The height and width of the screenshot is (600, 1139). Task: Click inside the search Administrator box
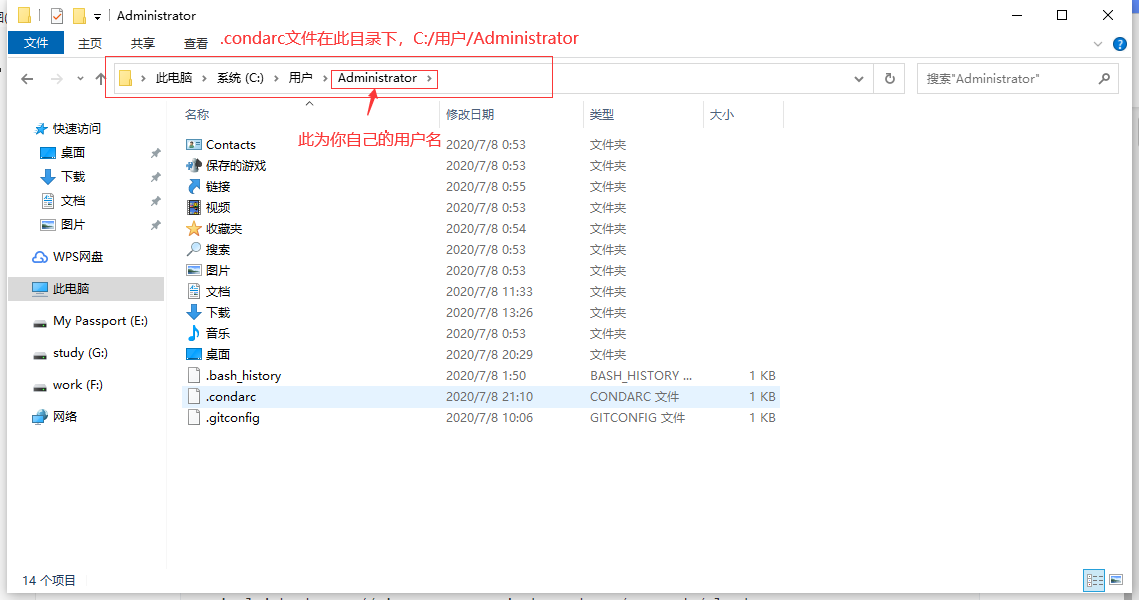(1000, 78)
